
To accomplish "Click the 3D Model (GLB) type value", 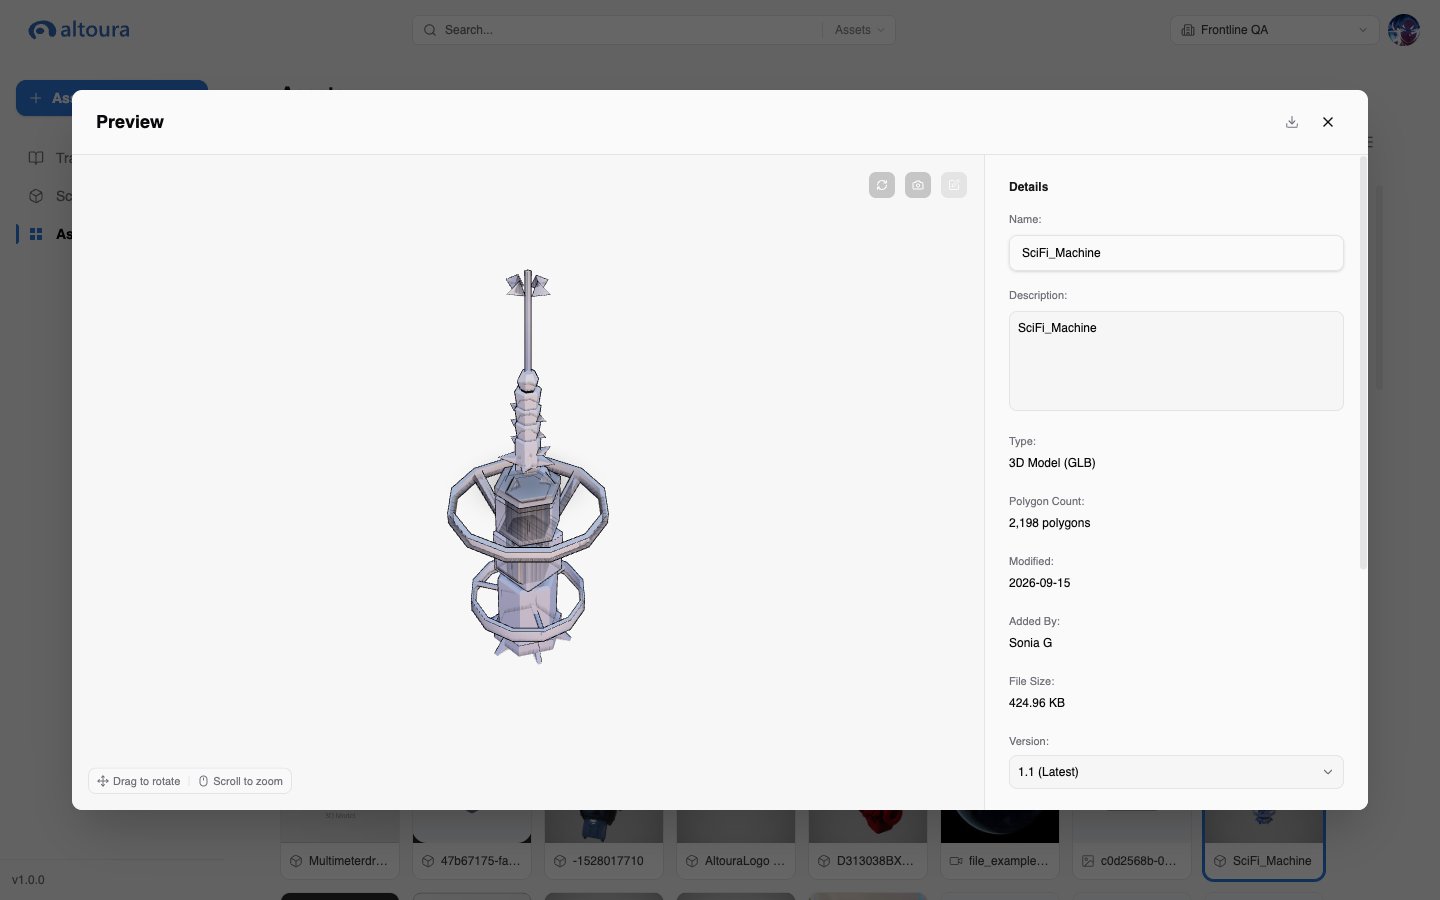I will pos(1052,463).
